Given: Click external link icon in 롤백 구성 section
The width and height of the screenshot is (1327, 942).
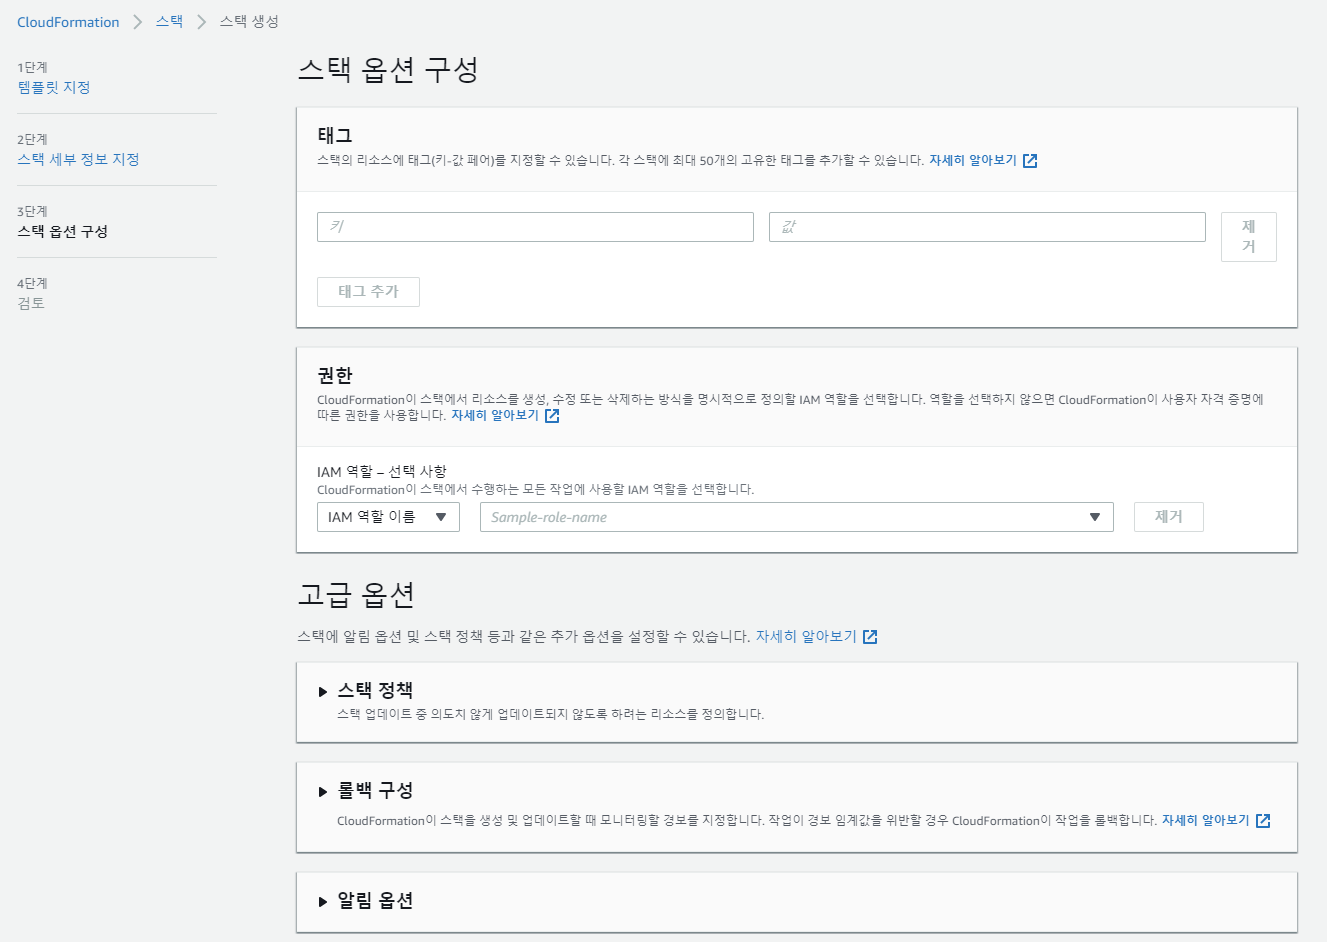Looking at the screenshot, I should point(1263,821).
